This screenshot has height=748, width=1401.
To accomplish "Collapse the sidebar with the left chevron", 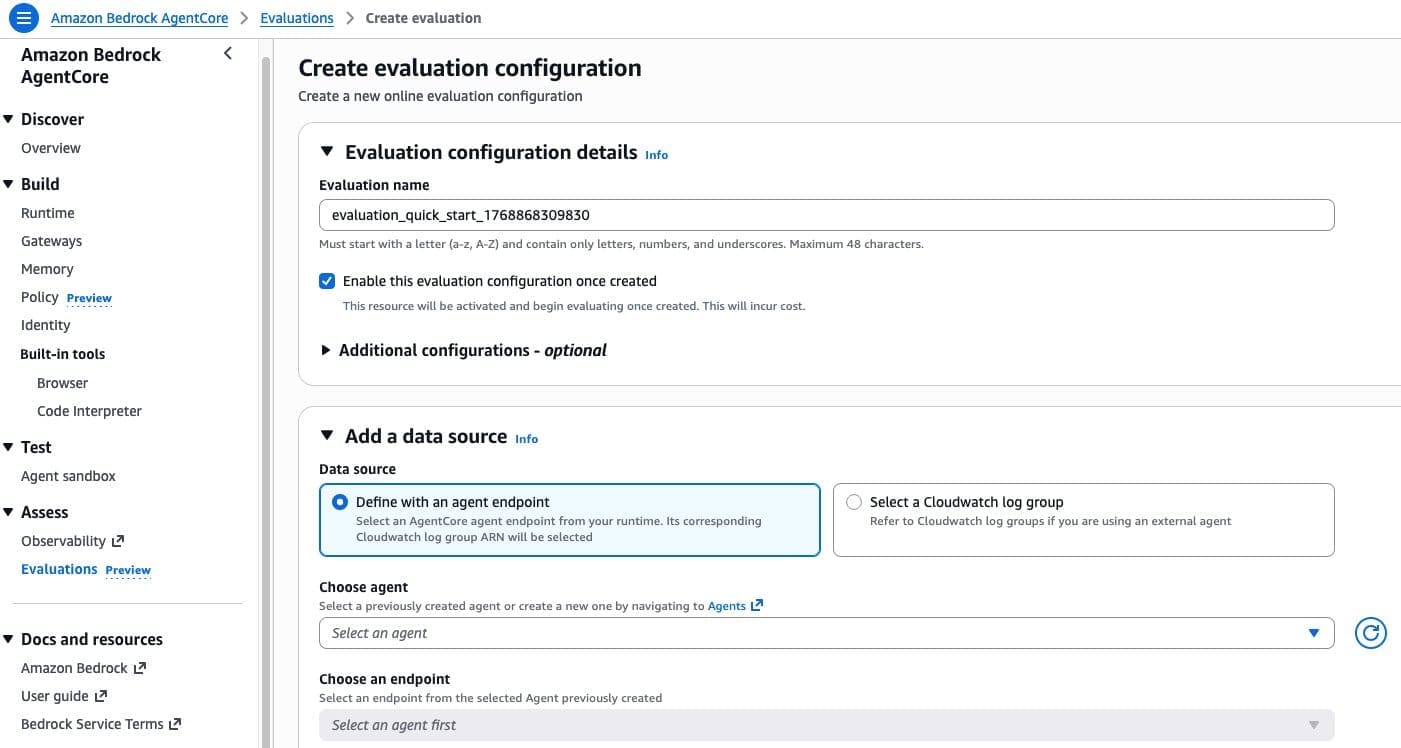I will tap(228, 54).
